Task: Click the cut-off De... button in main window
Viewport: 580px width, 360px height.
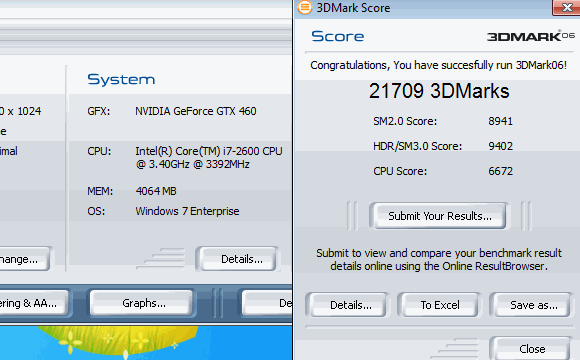Action: pyautogui.click(x=267, y=303)
